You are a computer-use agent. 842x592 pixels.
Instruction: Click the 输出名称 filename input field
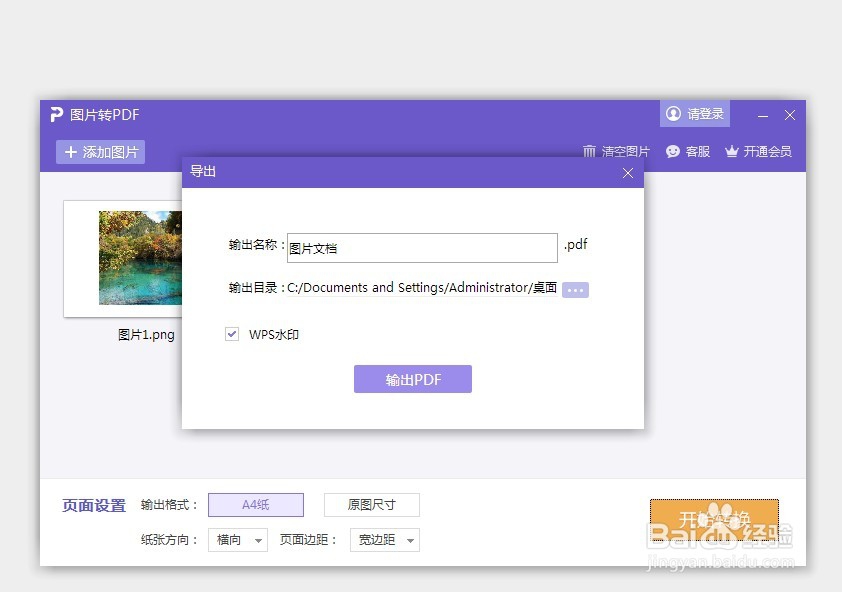[x=422, y=248]
